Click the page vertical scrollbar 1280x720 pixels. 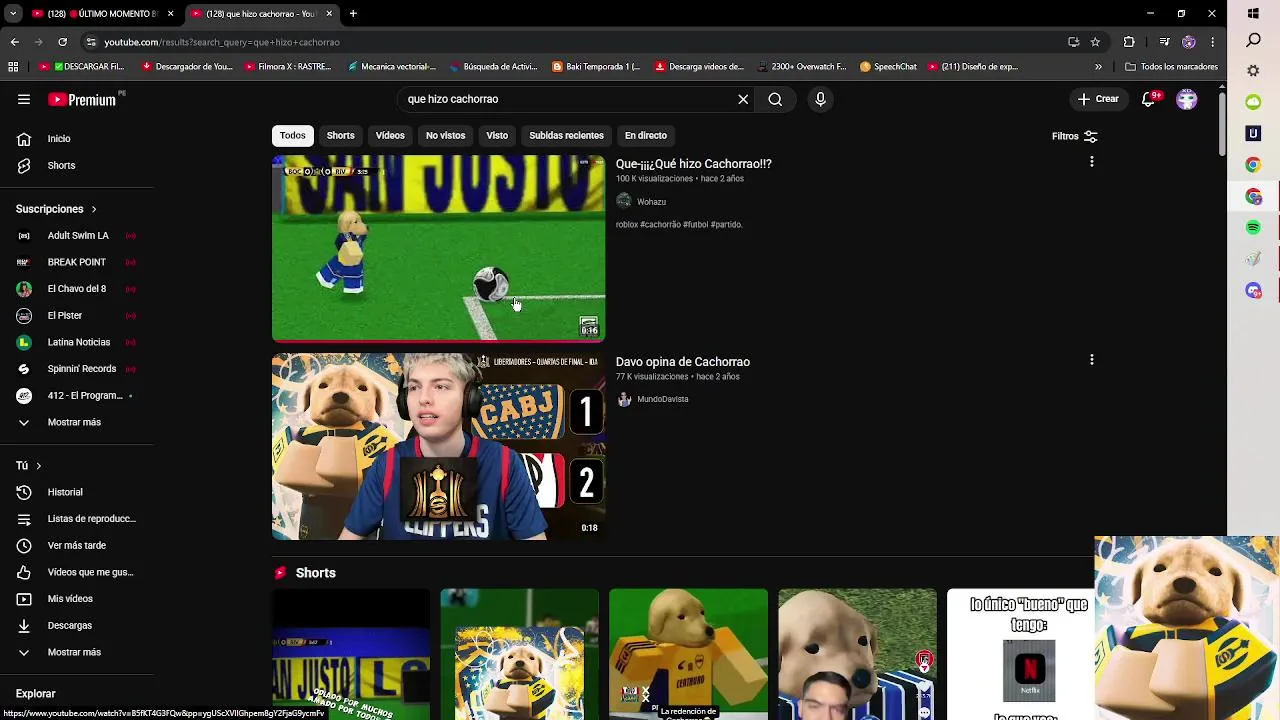pos(1221,122)
